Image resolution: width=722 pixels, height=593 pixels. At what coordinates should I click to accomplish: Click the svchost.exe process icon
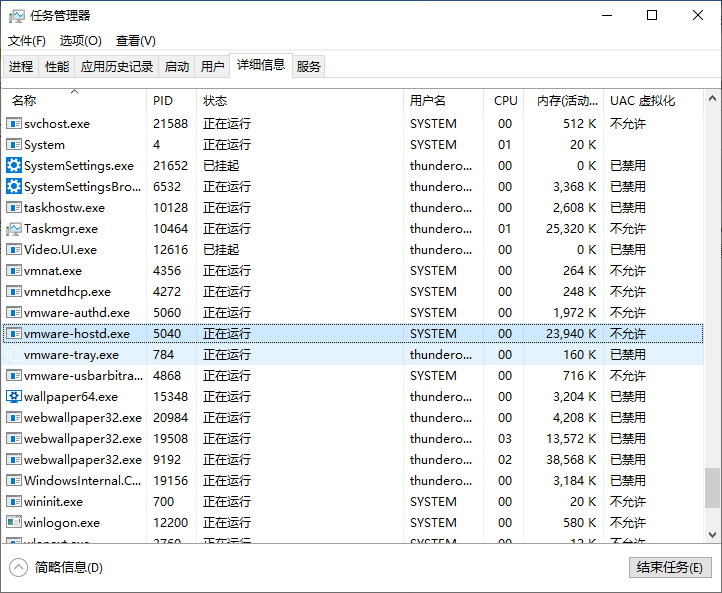(14, 123)
